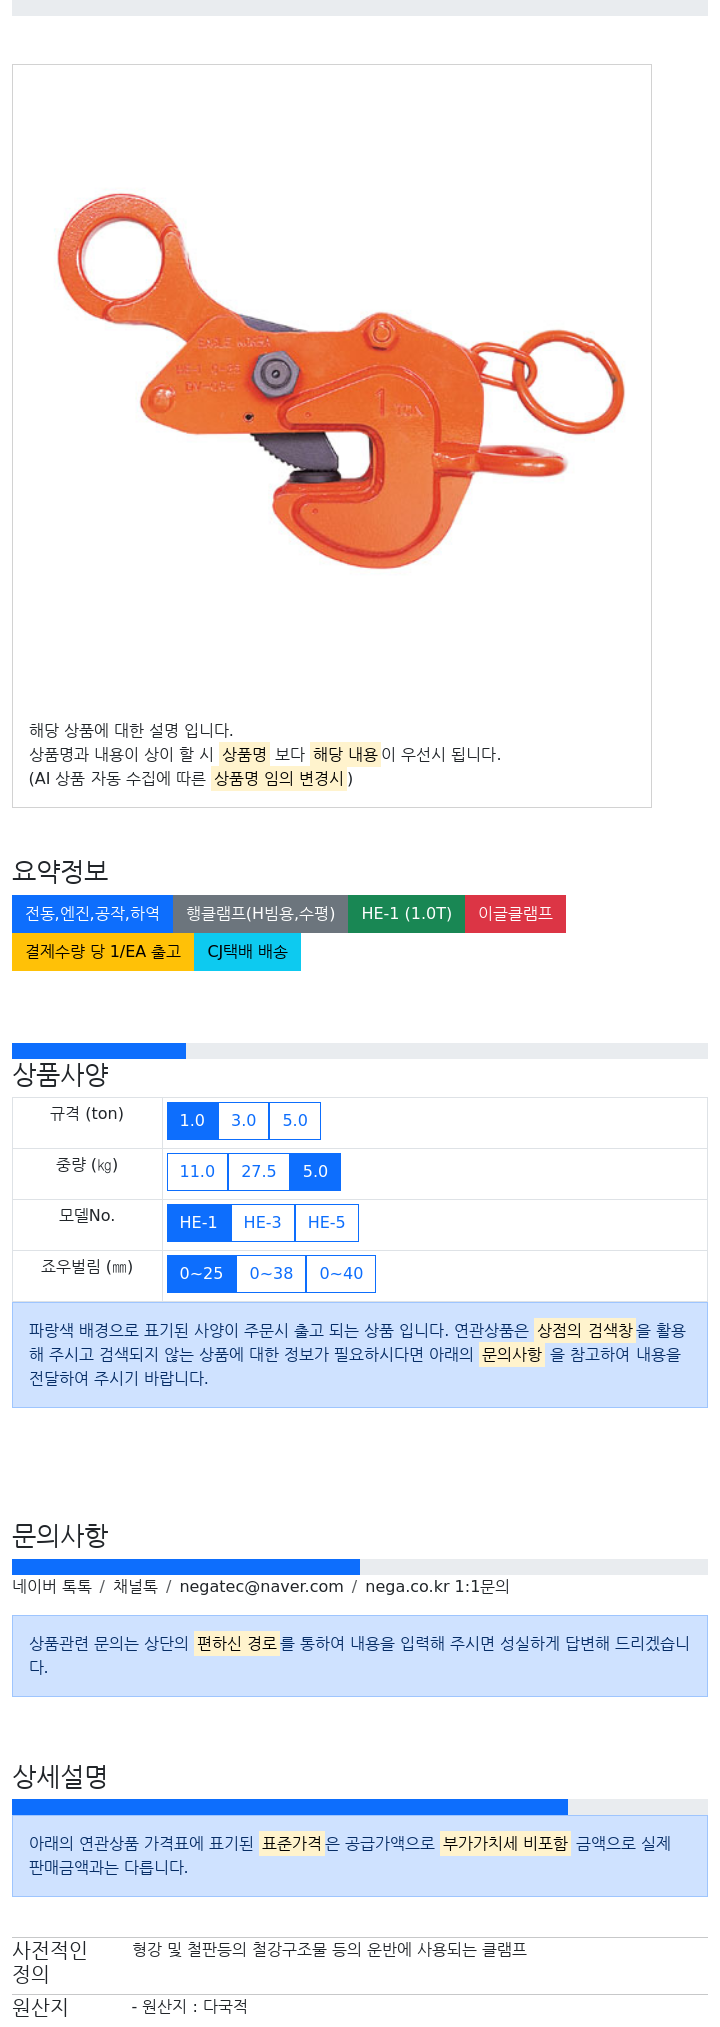This screenshot has width=720, height=2027.
Task: Click the green HE-1 (1.0T) tag
Action: tap(406, 914)
